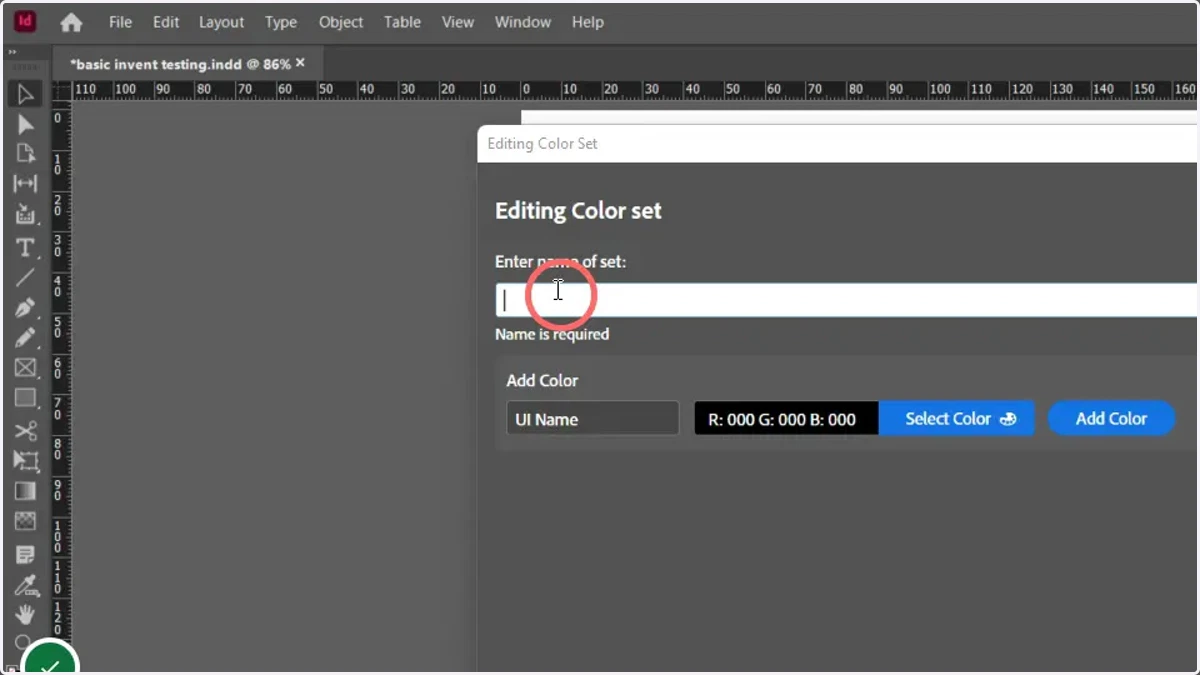The width and height of the screenshot is (1200, 675).
Task: Click the Add Color button
Action: (x=1111, y=419)
